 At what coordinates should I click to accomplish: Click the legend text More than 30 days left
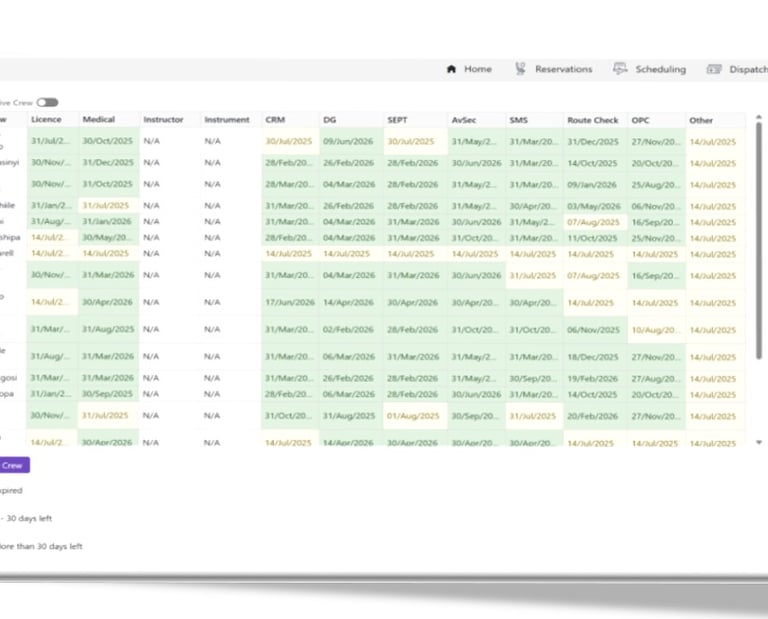41,546
